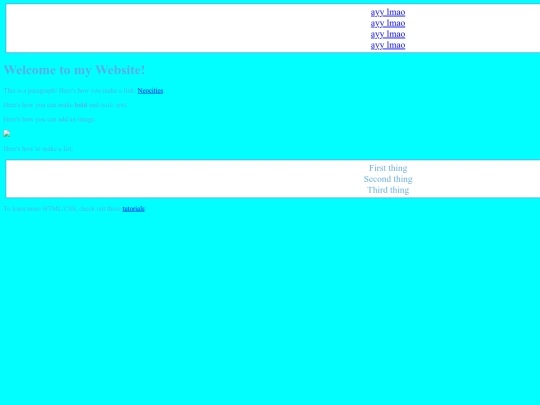Image resolution: width=540 pixels, height=405 pixels.
Task: Click the italic word in the paragraph
Action: [x=107, y=105]
